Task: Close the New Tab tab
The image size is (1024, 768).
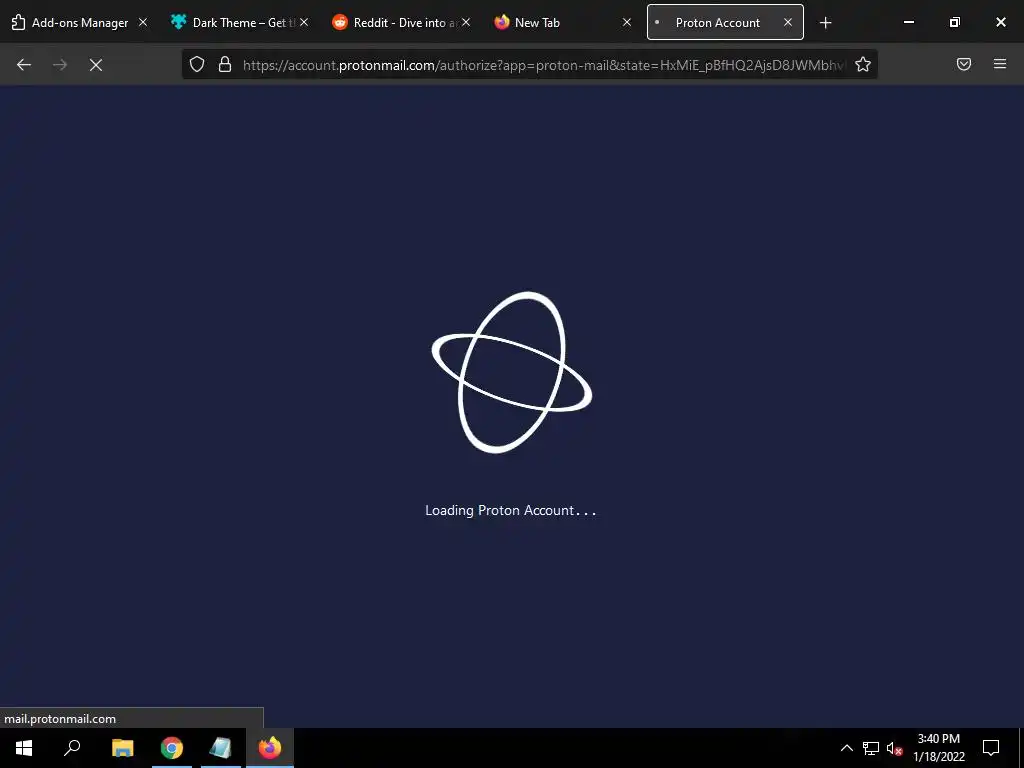Action: 627,22
